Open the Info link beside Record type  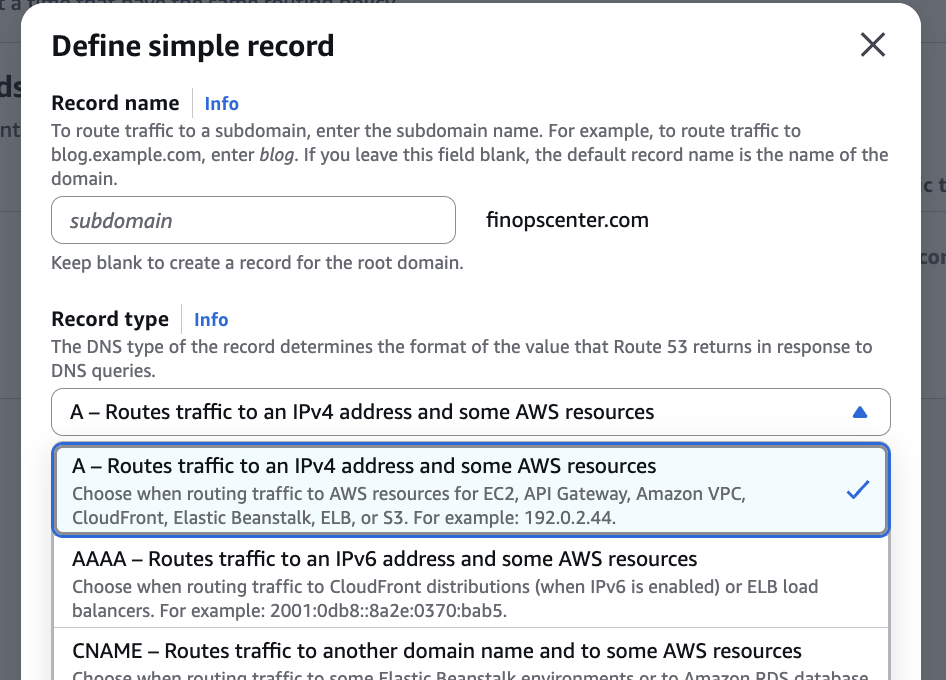click(211, 319)
